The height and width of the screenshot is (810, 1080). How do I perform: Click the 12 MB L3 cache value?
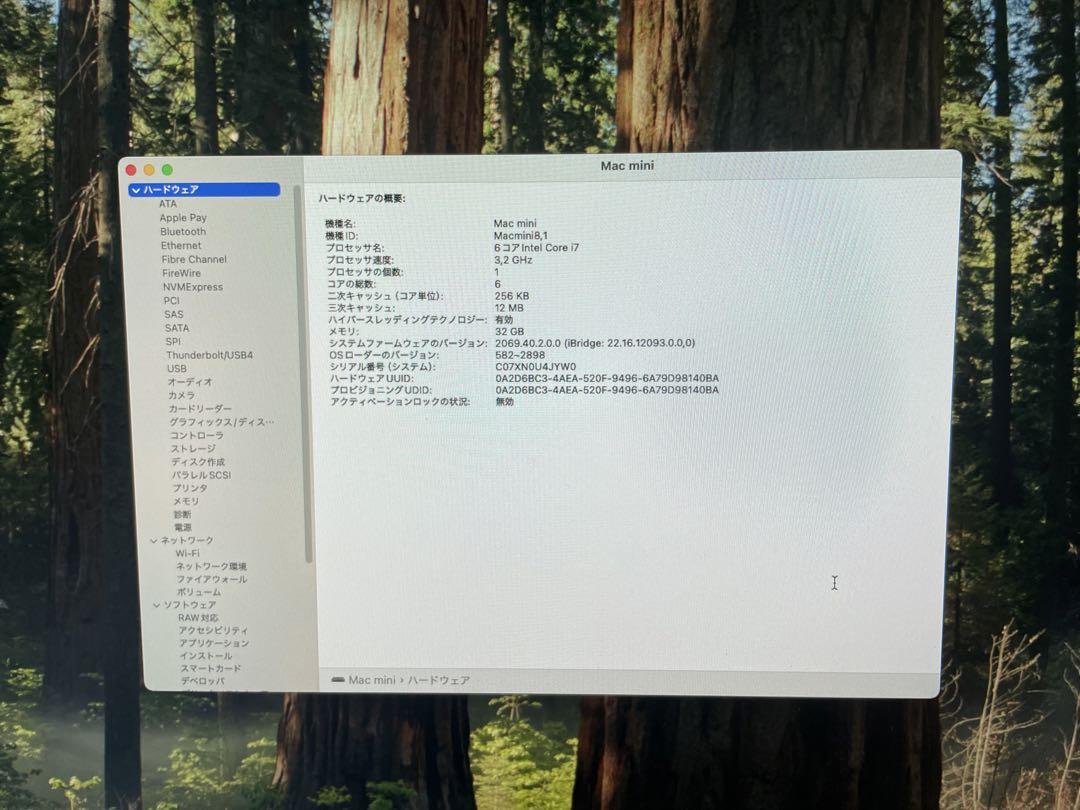pos(509,308)
